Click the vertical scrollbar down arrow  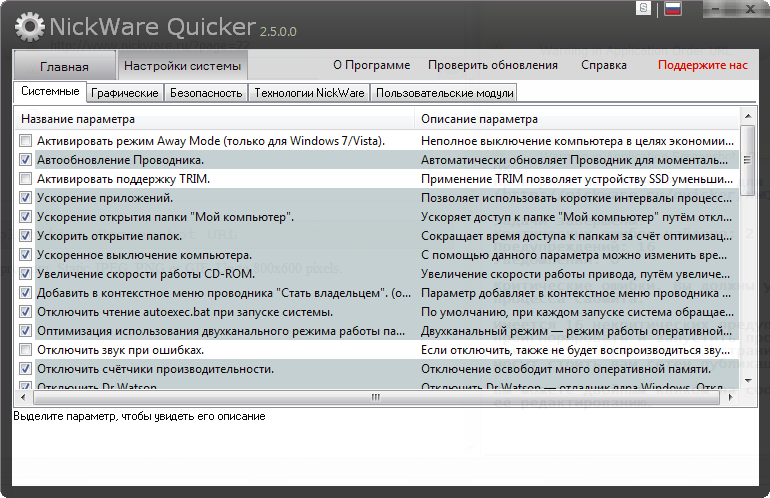coord(747,381)
